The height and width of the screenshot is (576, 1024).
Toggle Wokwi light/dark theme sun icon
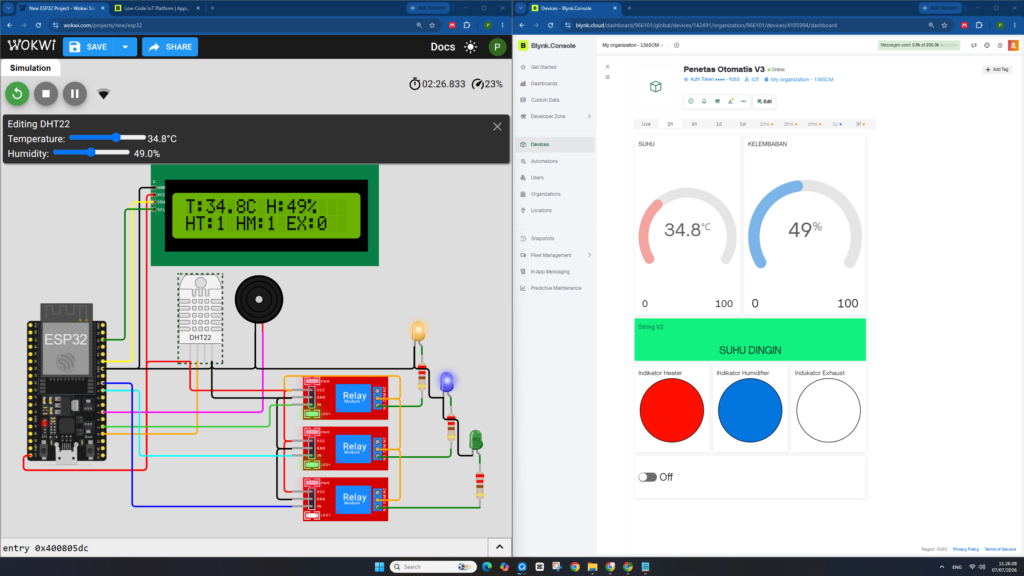tap(470, 47)
